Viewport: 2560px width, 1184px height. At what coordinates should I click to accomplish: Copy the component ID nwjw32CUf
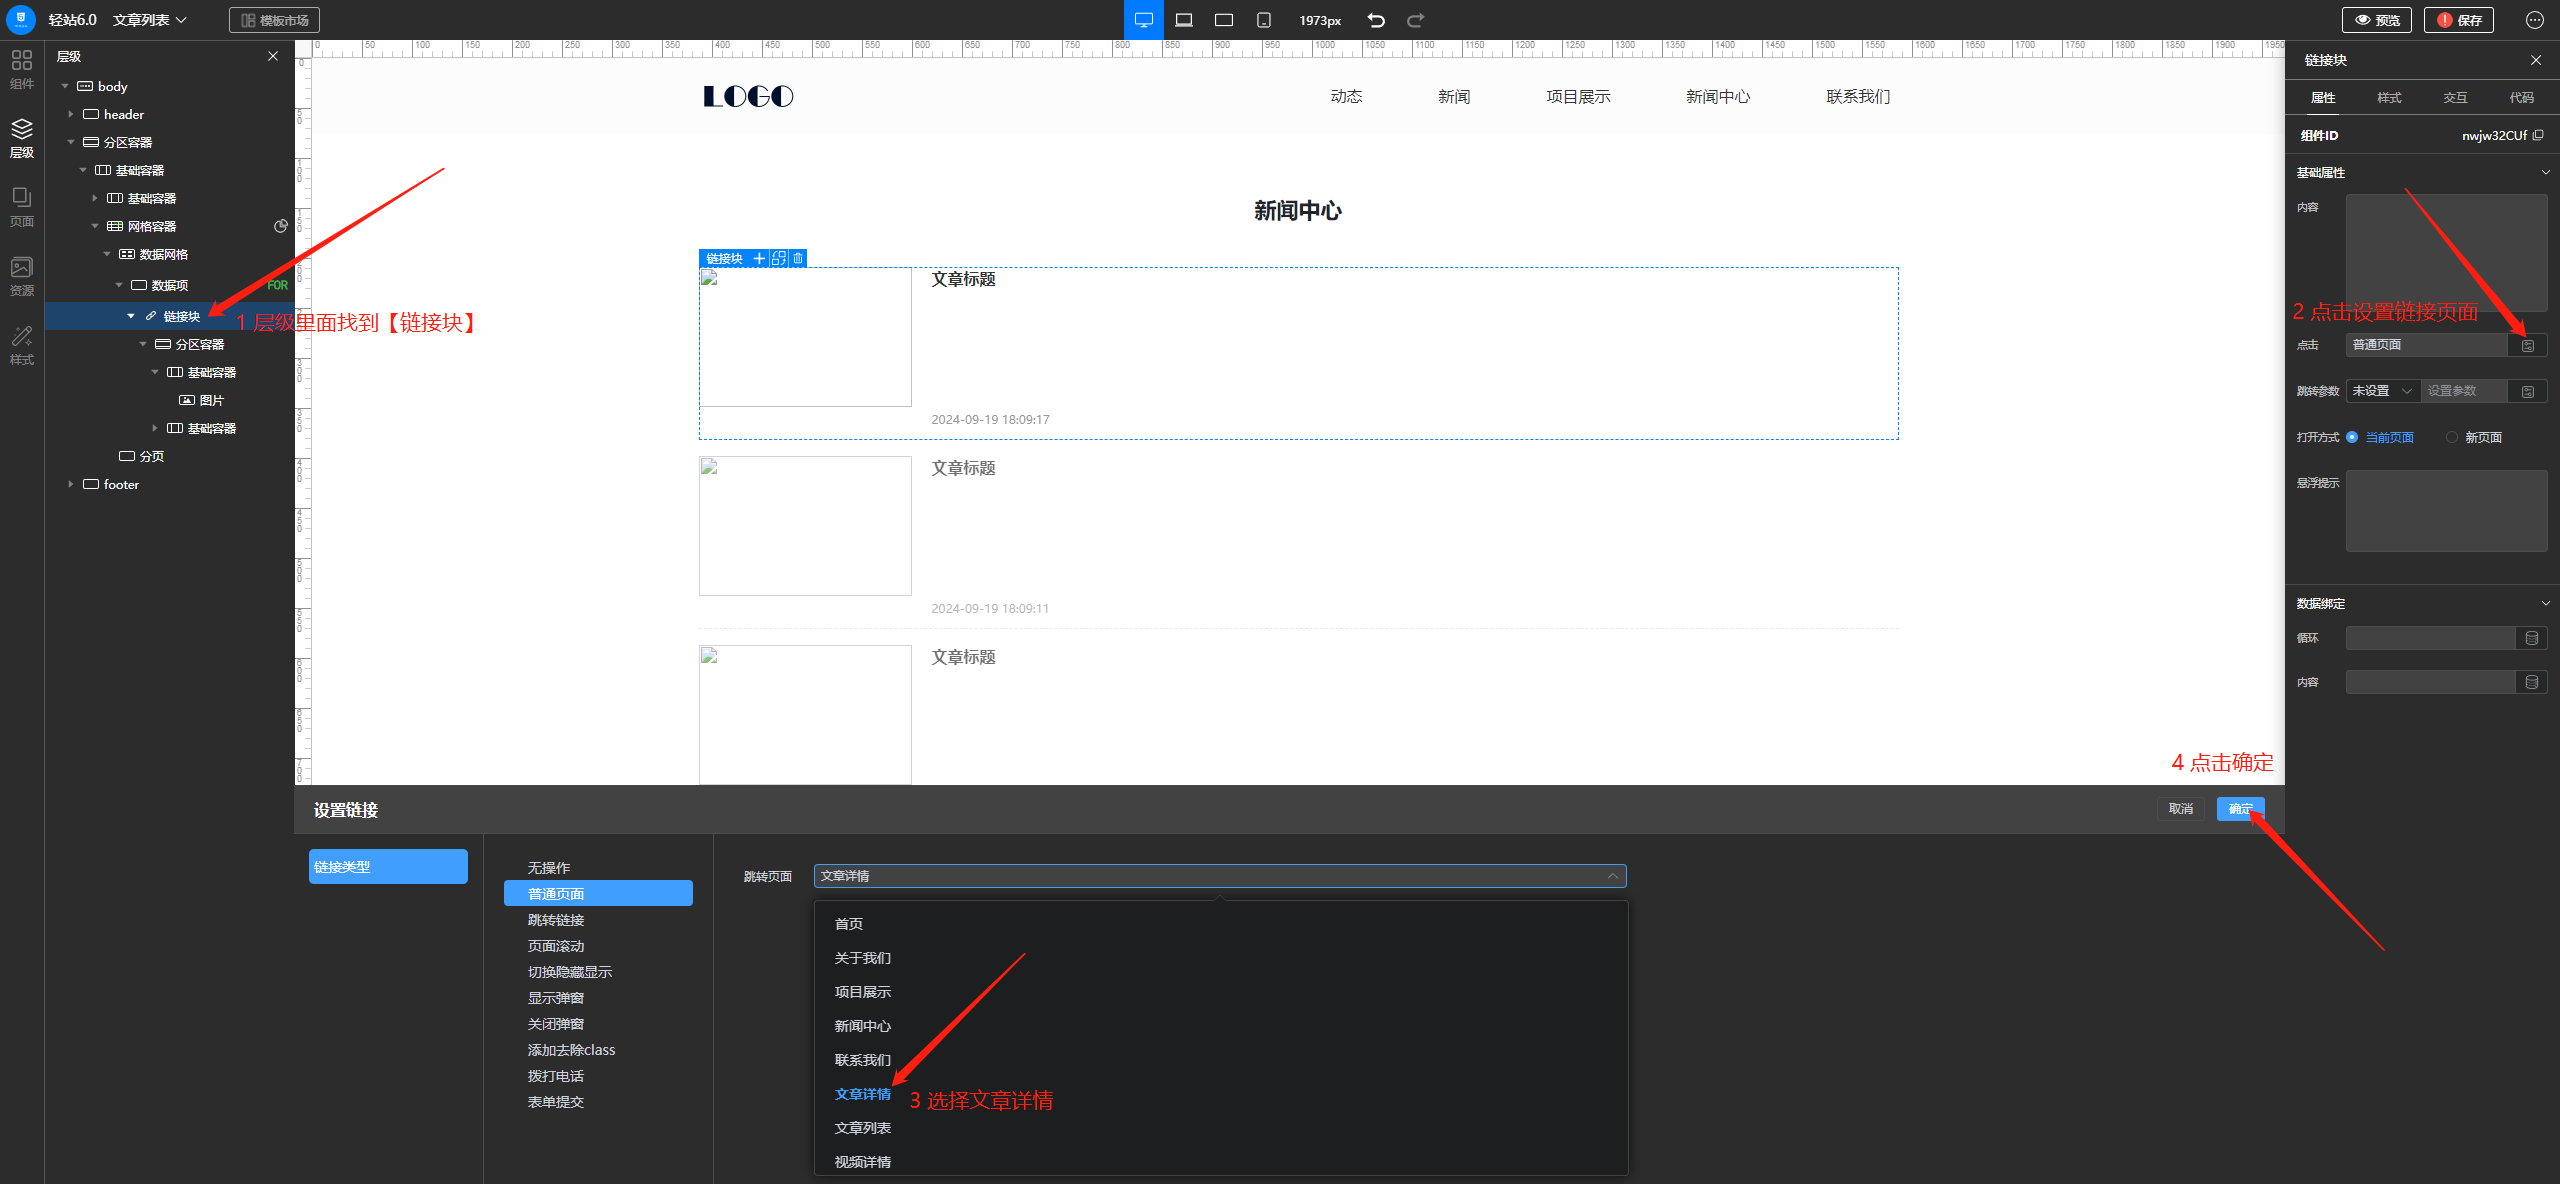[x=2538, y=135]
